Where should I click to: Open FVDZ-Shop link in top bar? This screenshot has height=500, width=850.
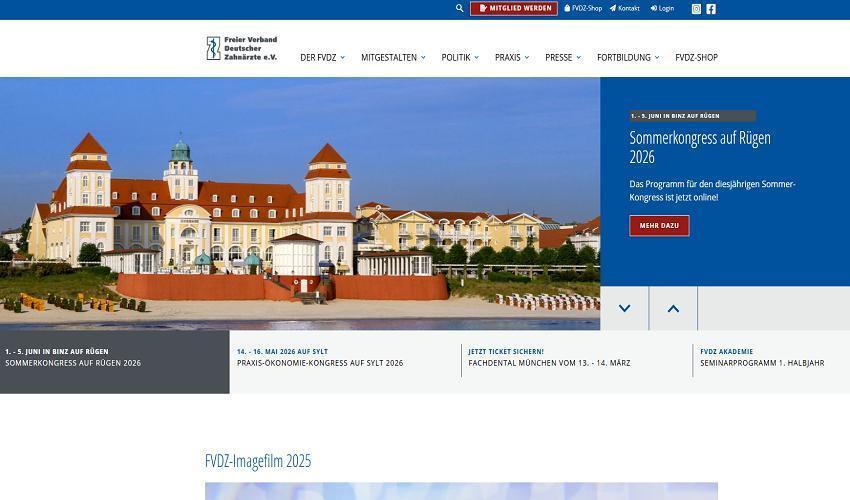coord(583,9)
